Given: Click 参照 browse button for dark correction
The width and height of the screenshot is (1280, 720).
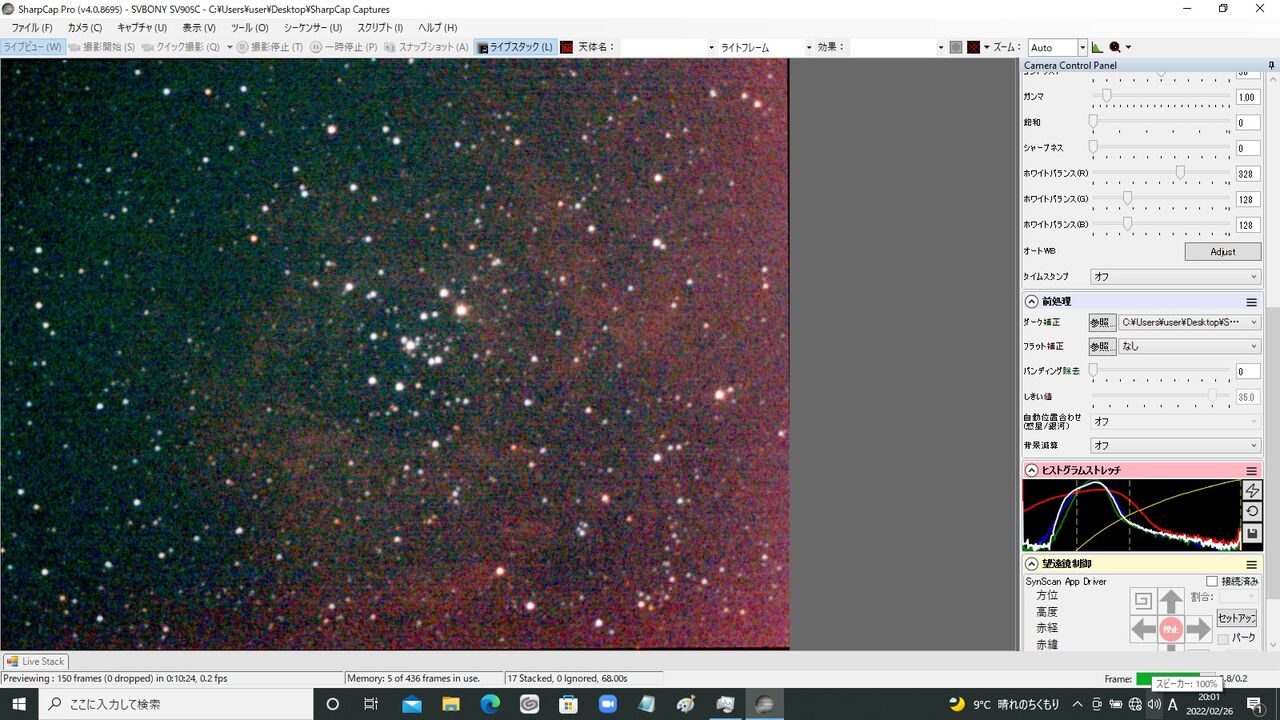Looking at the screenshot, I should click(1101, 322).
